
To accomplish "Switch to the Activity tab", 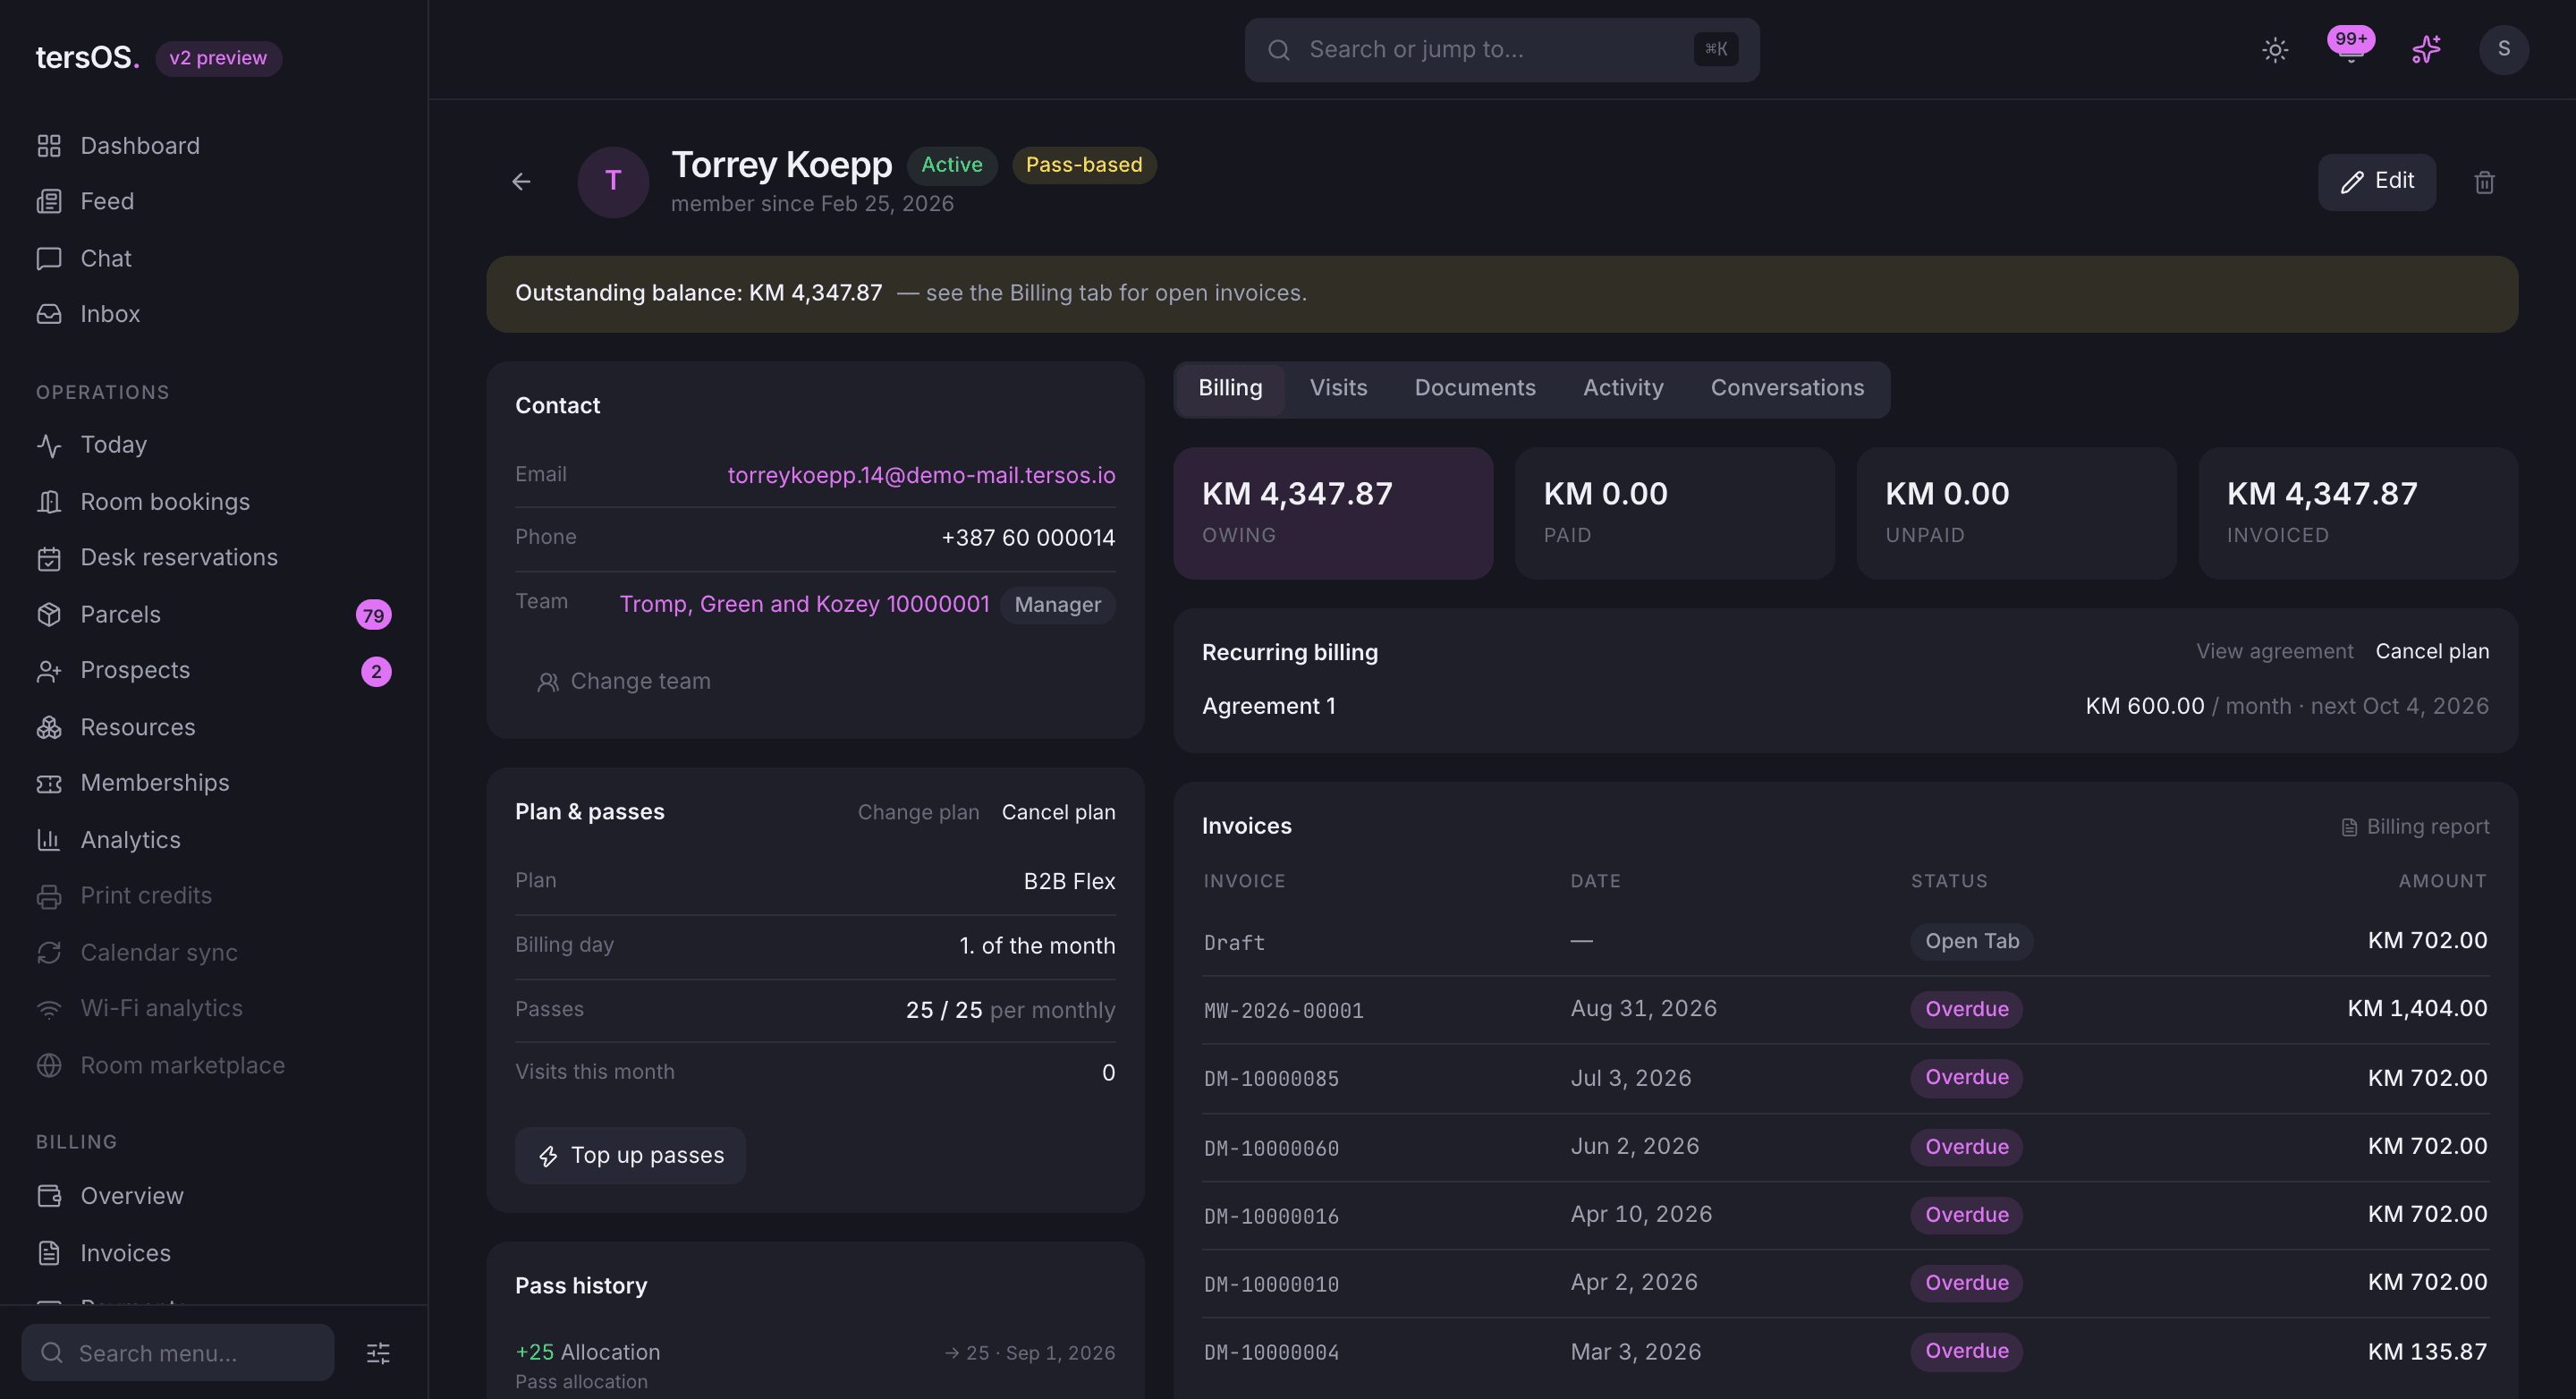I will pos(1622,389).
